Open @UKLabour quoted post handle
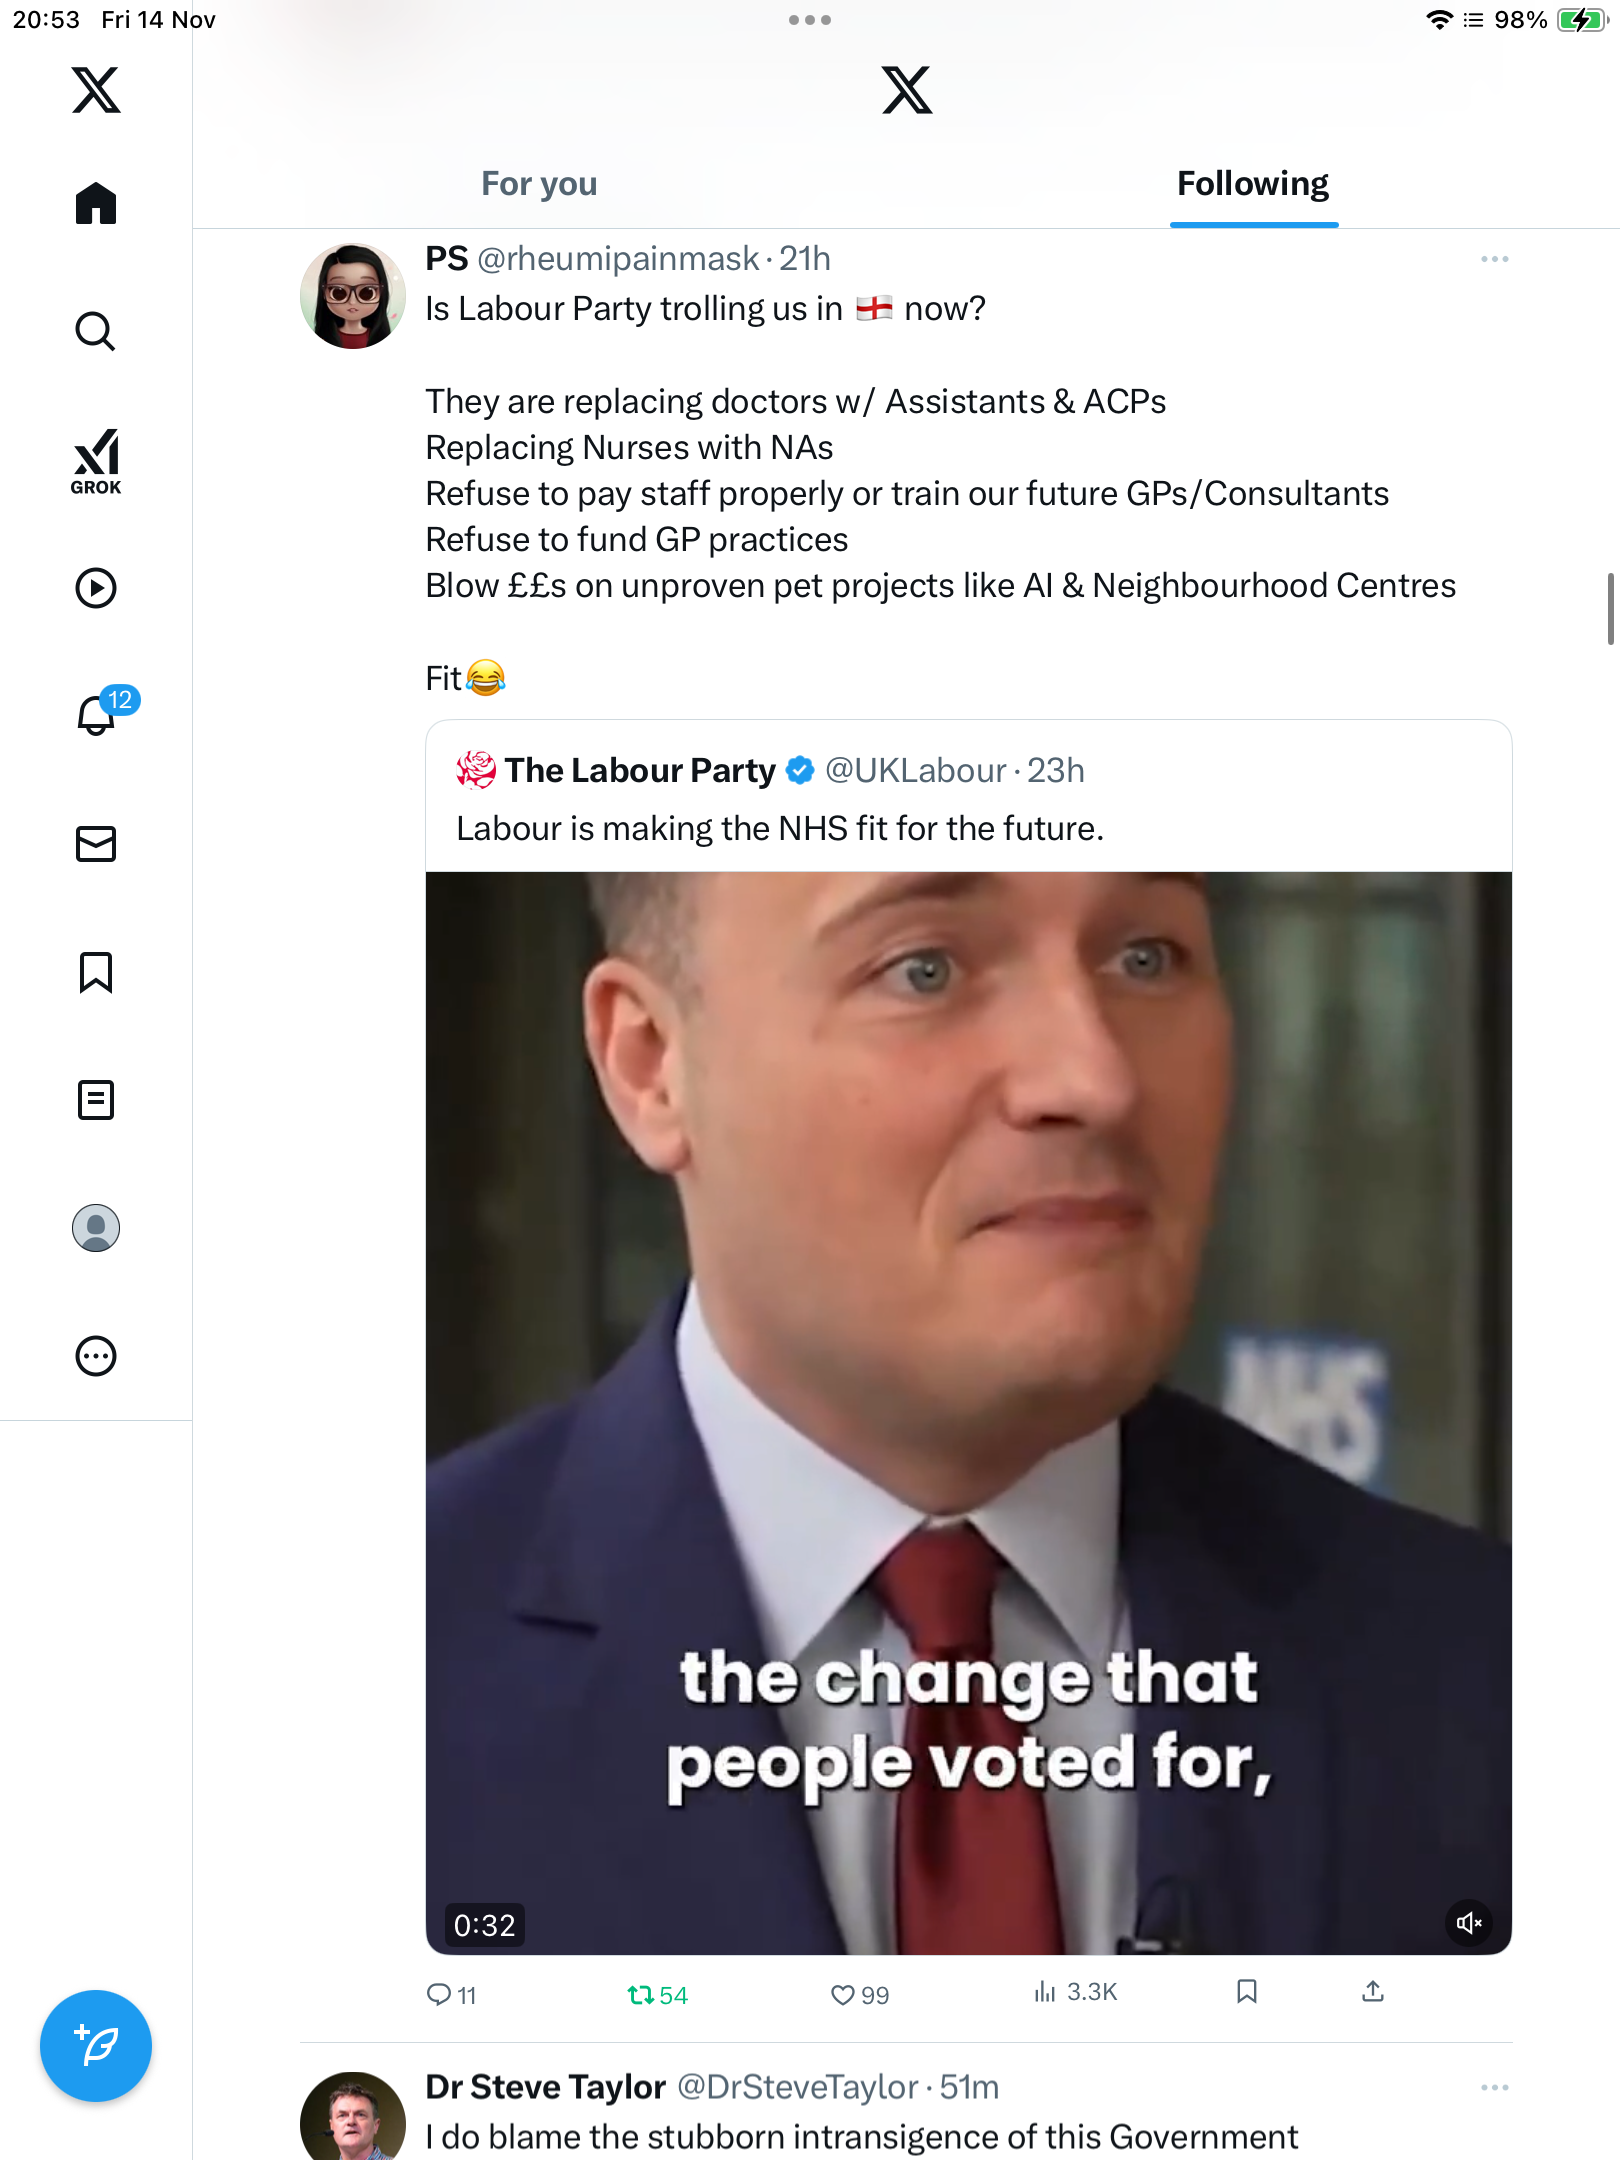The width and height of the screenshot is (1620, 2160). pos(914,771)
